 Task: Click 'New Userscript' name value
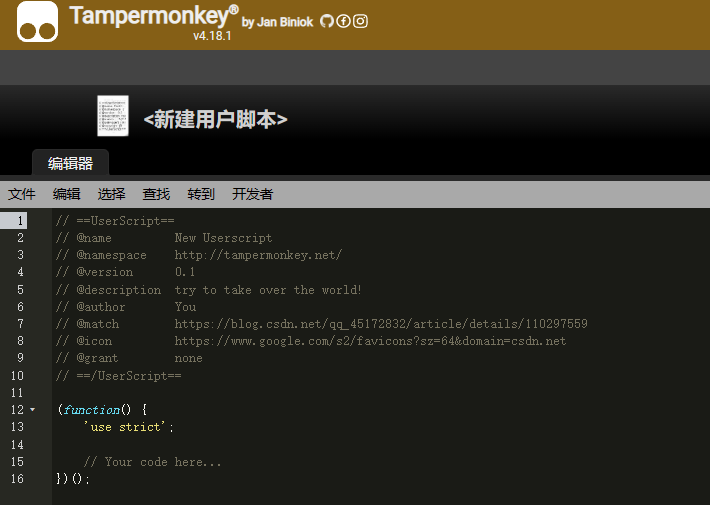click(x=224, y=238)
